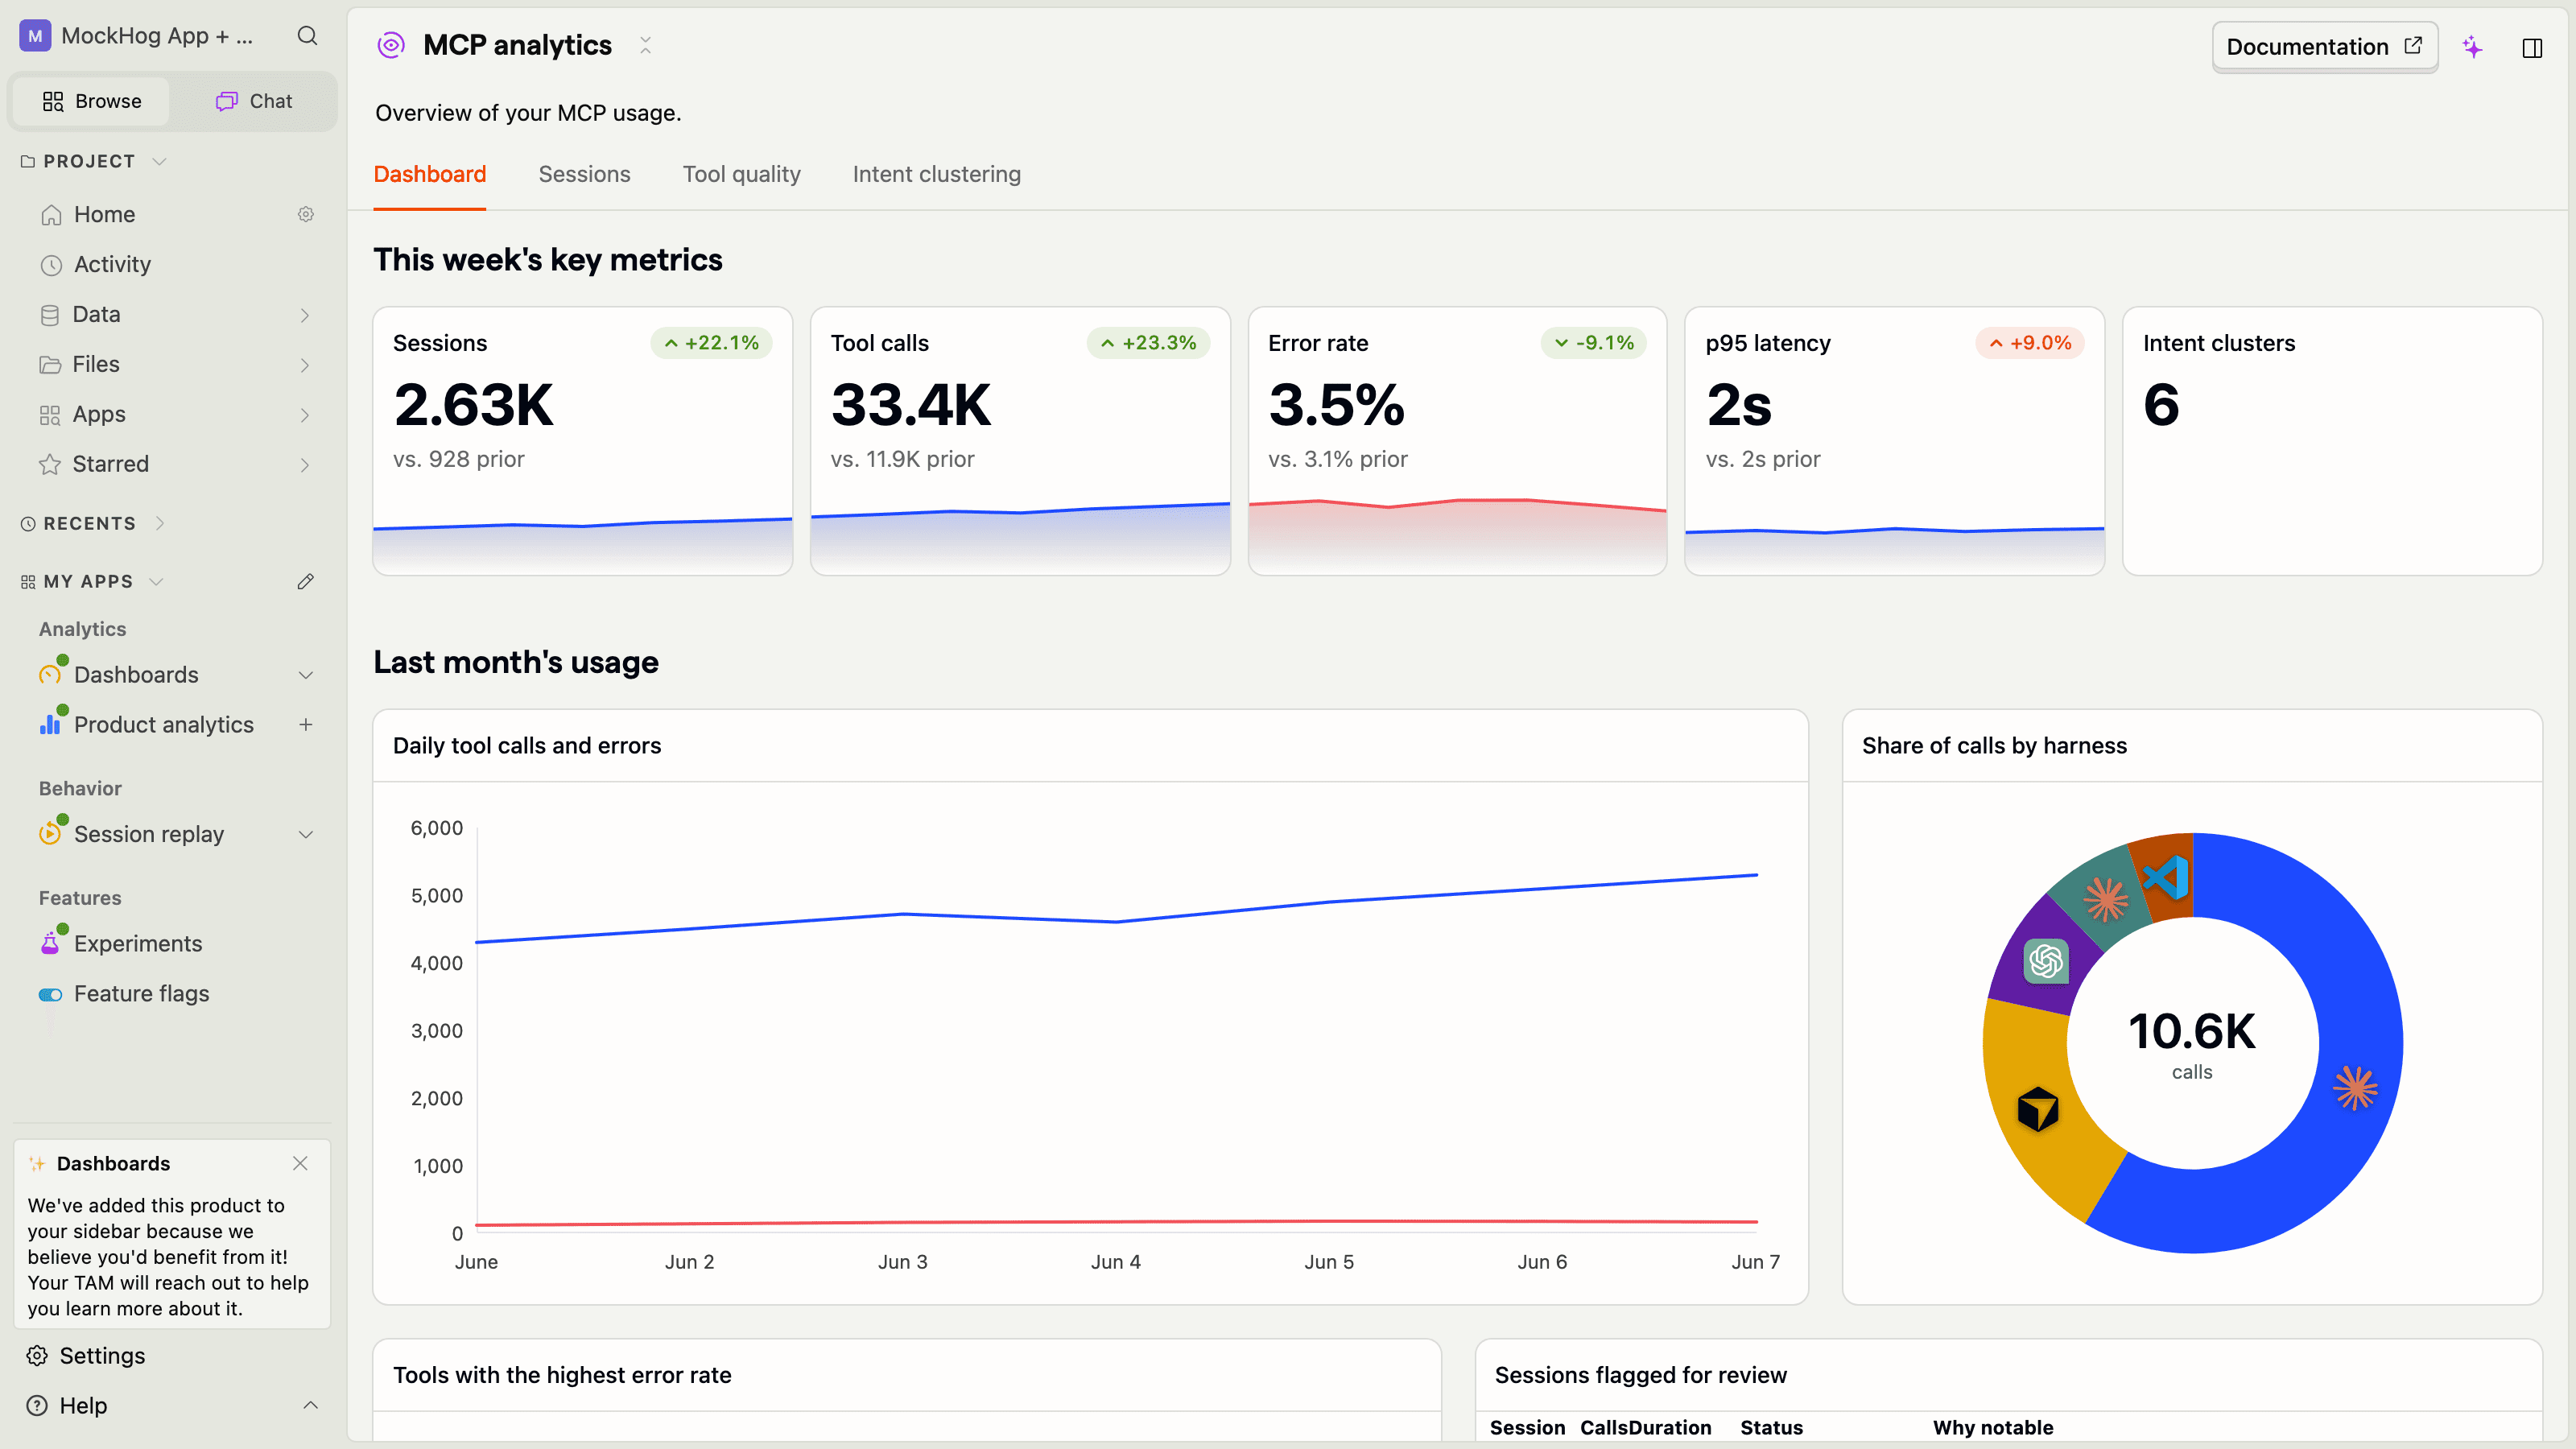Click the MockHog project avatar icon
Screen dimensions: 2576x1449
[35, 36]
